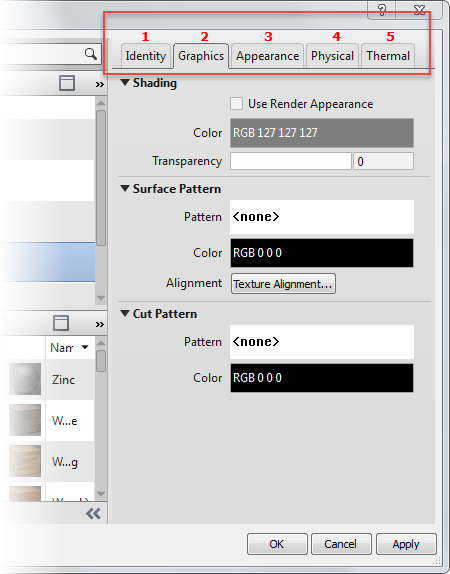450x574 pixels.
Task: Select the W...g material thumbnail
Action: [x=25, y=461]
